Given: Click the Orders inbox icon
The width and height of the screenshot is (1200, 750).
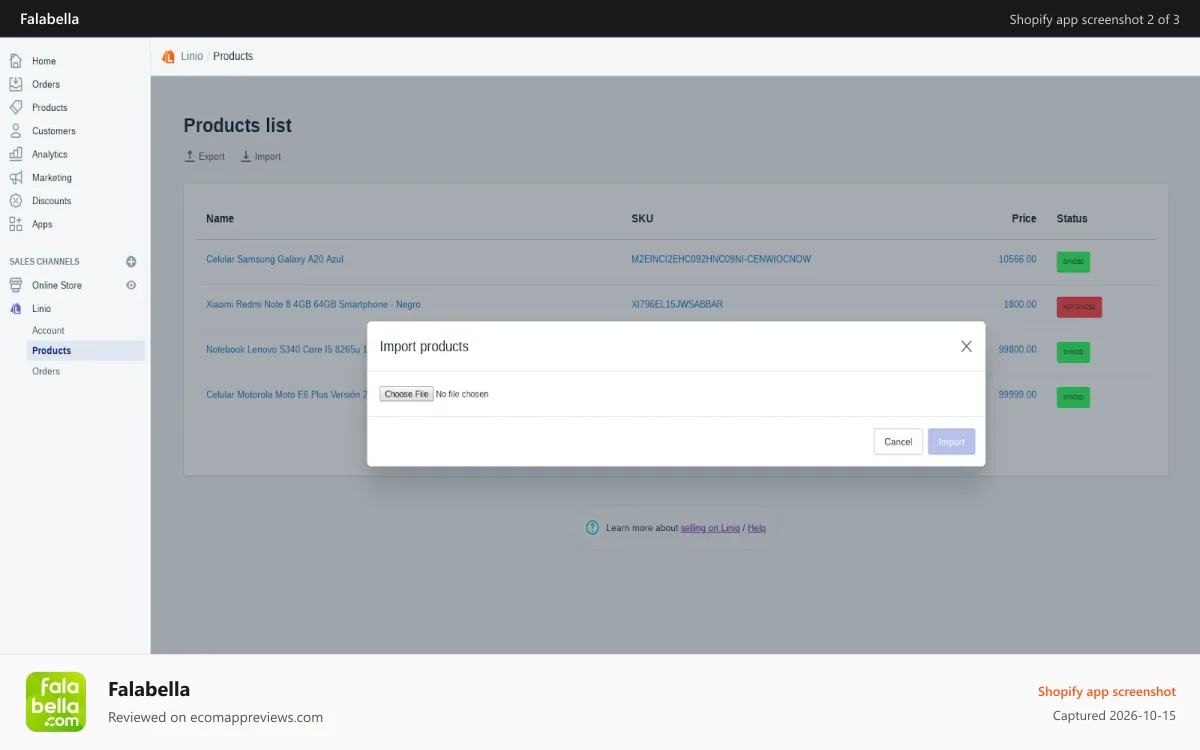Looking at the screenshot, I should pyautogui.click(x=16, y=84).
